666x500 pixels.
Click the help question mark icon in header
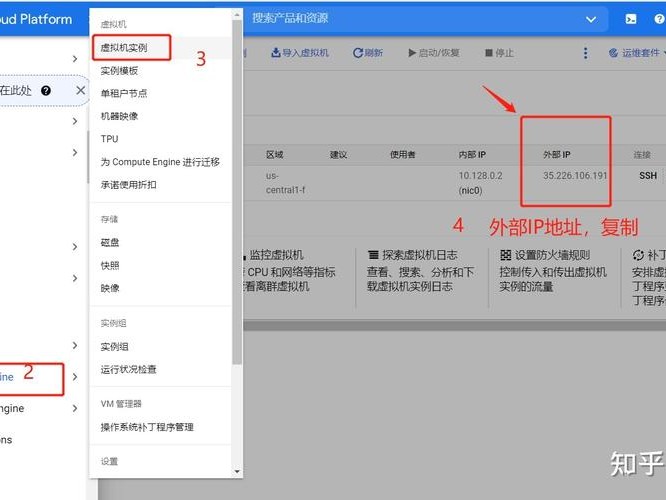(660, 19)
